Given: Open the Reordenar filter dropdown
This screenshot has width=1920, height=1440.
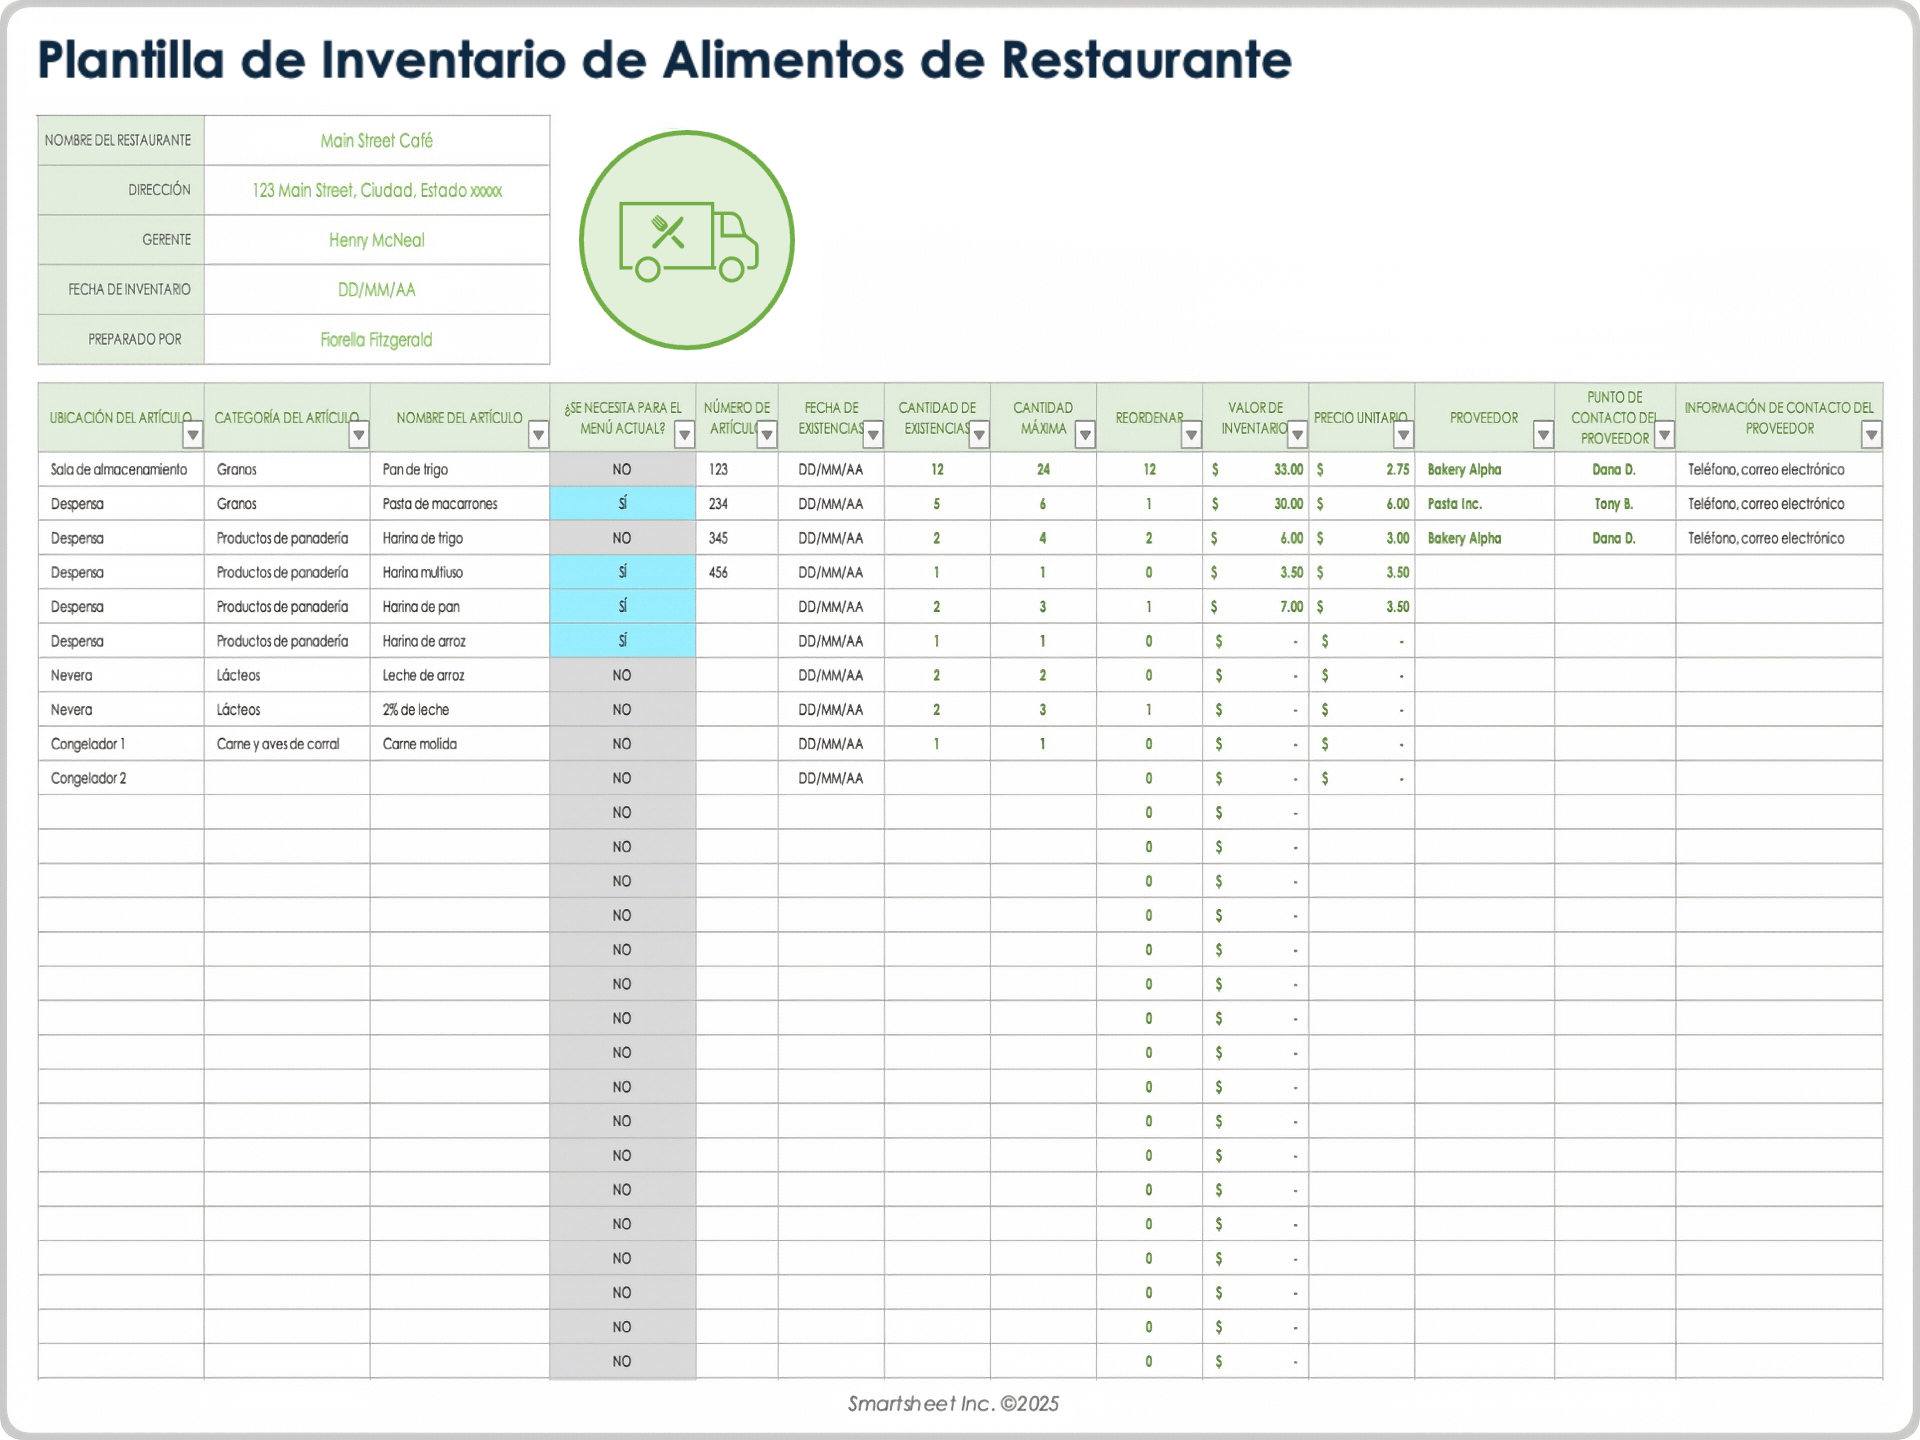Looking at the screenshot, I should point(1191,435).
